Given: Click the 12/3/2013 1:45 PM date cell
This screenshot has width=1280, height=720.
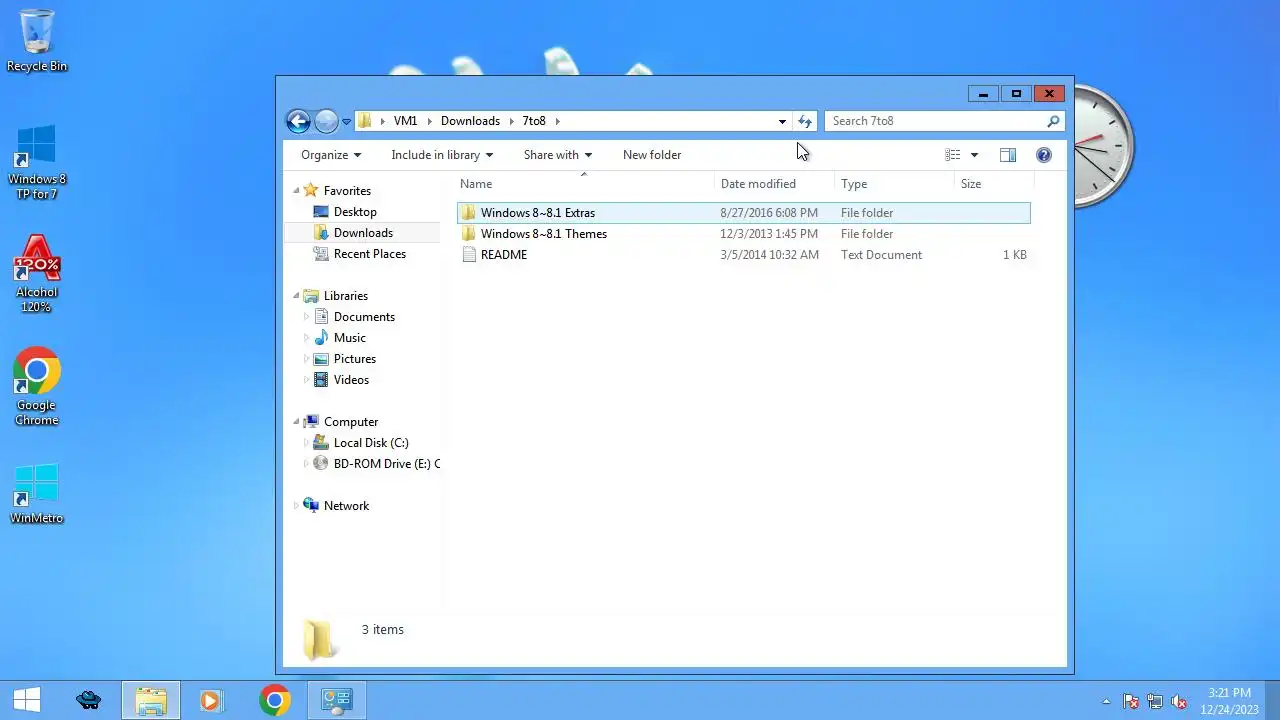Looking at the screenshot, I should tap(769, 234).
